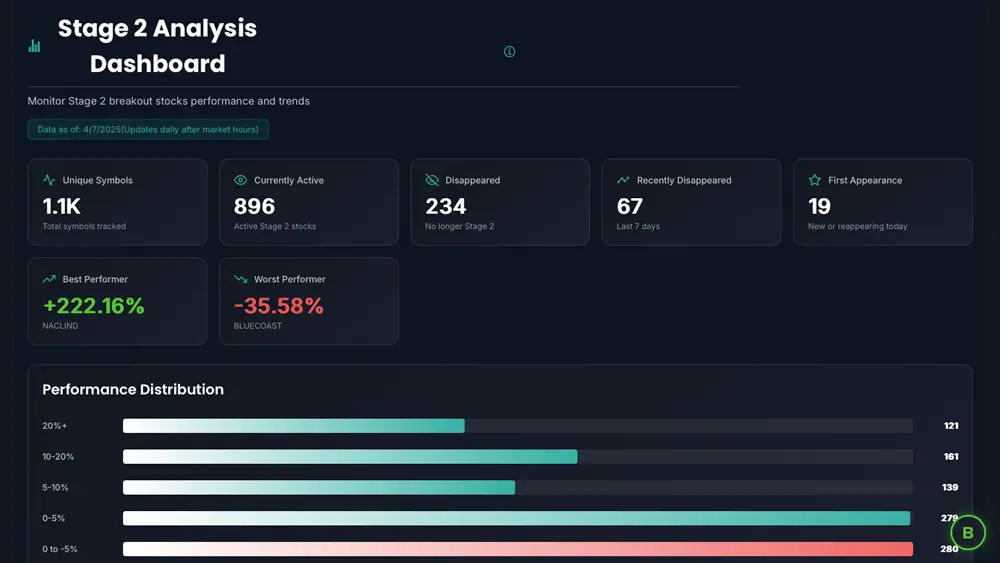This screenshot has width=1000, height=563.
Task: Click 'Total symbols tracked' caption
Action: click(84, 226)
